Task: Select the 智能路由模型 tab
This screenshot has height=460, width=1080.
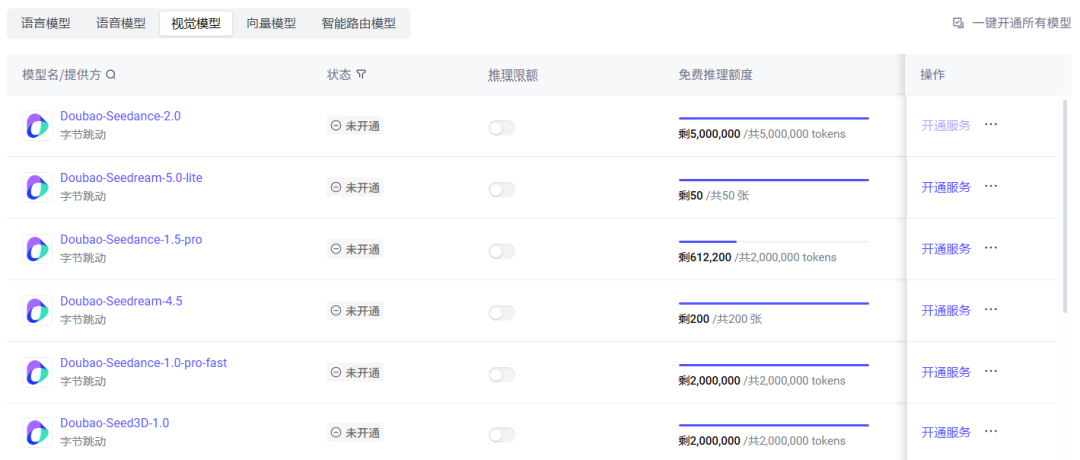Action: pos(359,23)
